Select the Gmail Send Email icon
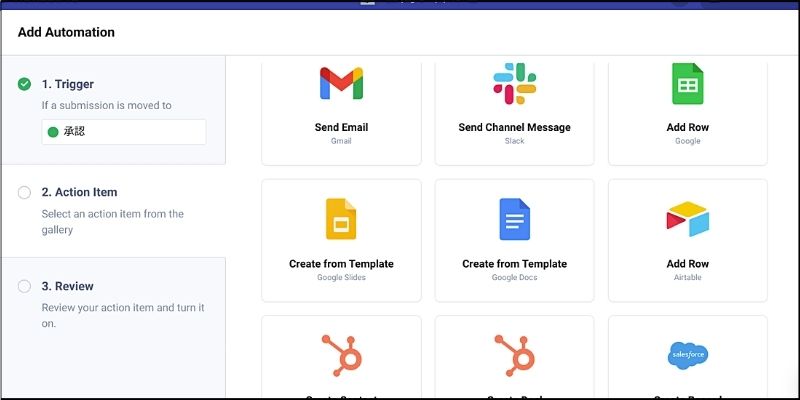This screenshot has width=800, height=400. [x=341, y=83]
